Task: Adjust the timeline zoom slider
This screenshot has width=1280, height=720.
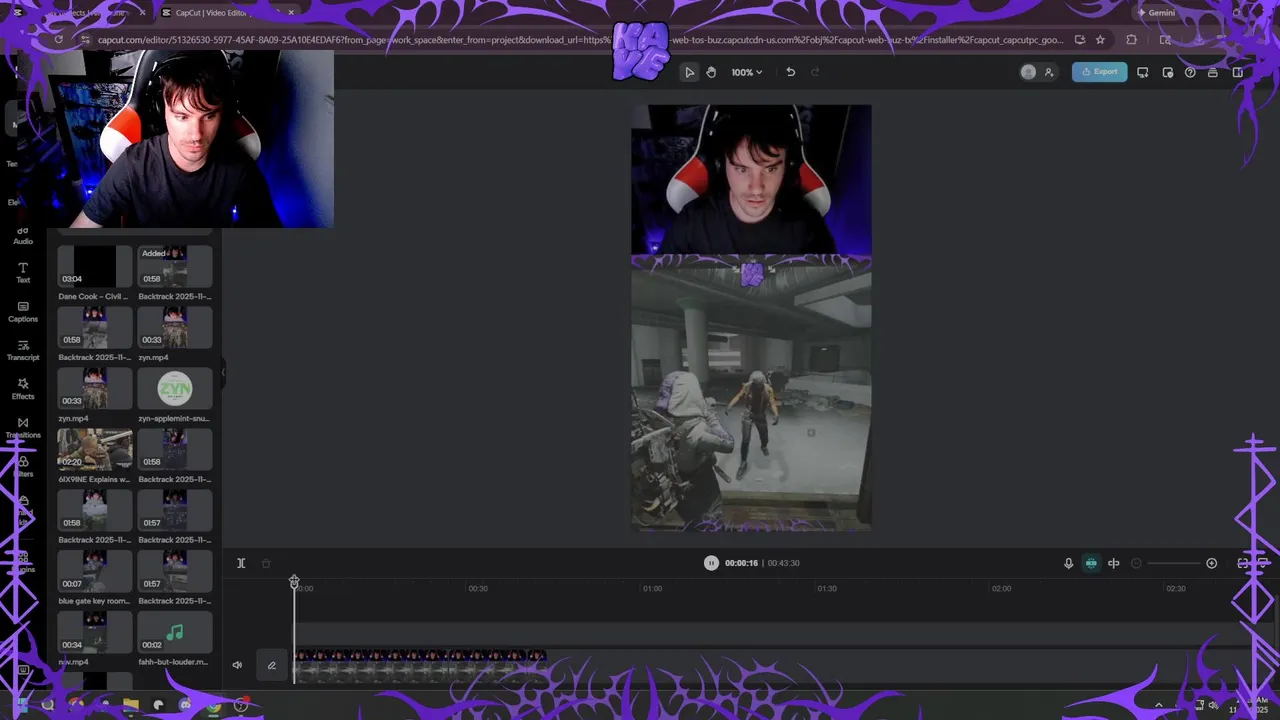Action: click(x=1174, y=563)
